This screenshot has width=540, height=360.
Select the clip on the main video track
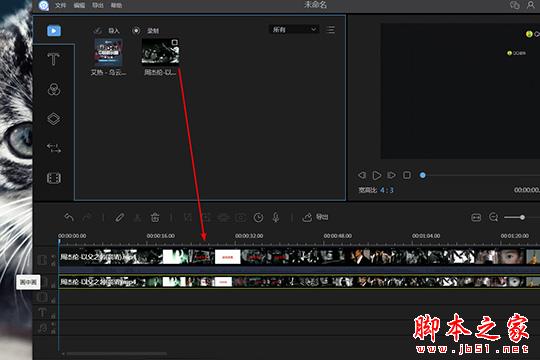pos(299,257)
